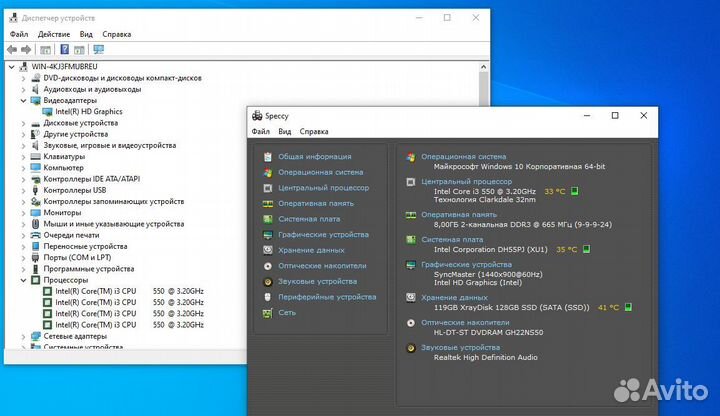Open Центральный процессор in Speccy sidebar
The width and height of the screenshot is (720, 416).
tap(323, 188)
